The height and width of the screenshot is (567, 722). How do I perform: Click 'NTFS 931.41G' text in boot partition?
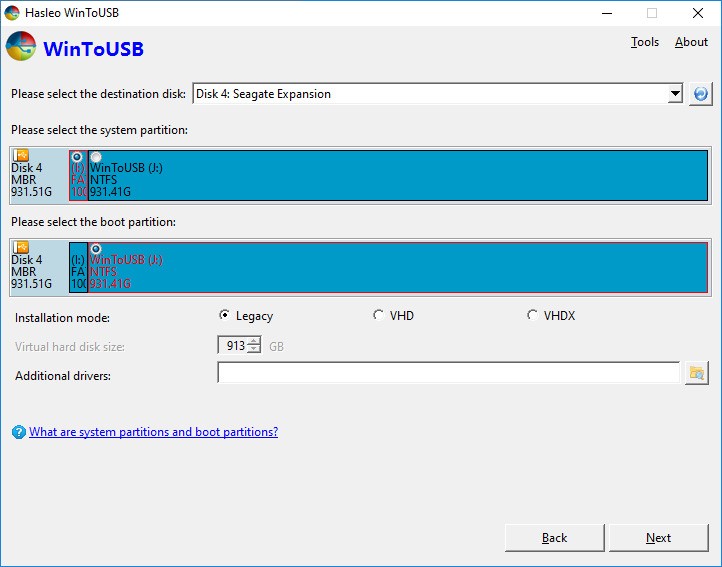coord(110,278)
